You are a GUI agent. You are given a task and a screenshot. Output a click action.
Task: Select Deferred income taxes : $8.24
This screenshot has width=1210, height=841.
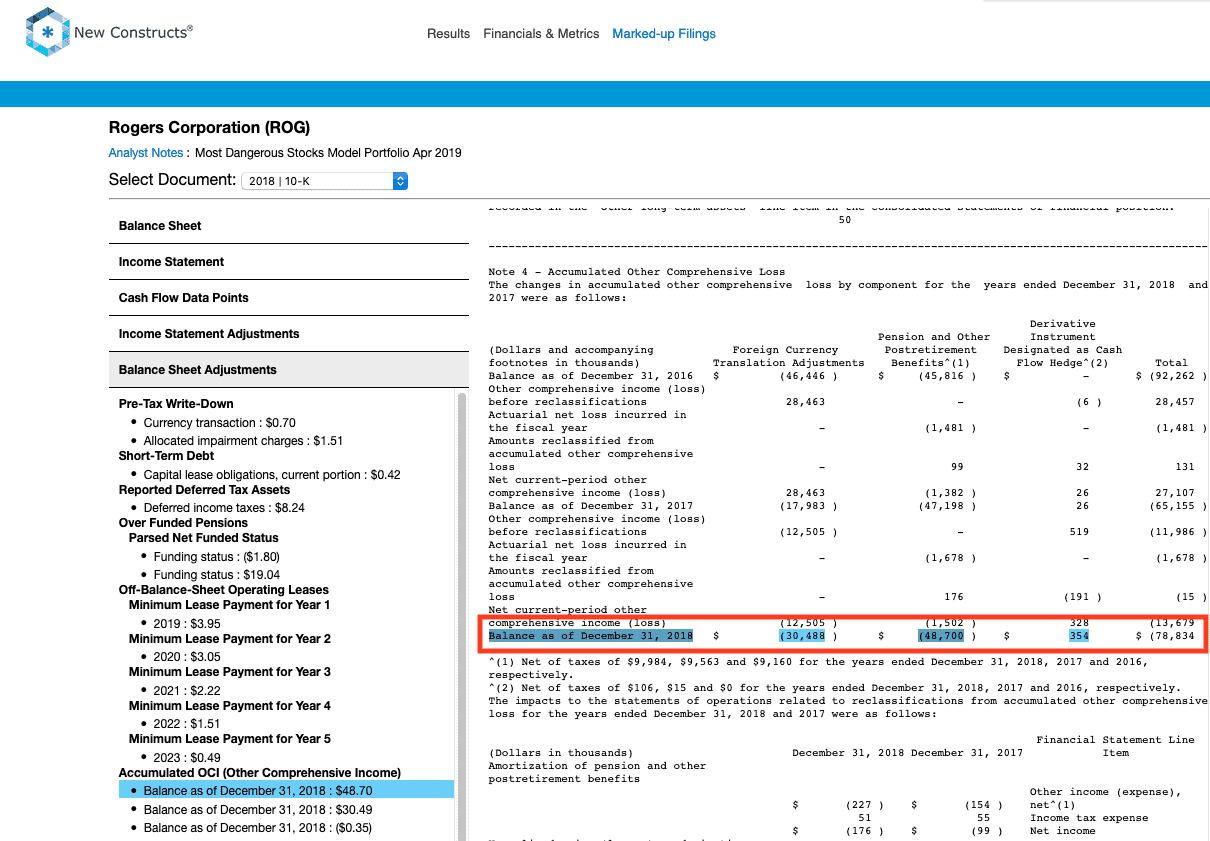point(224,508)
